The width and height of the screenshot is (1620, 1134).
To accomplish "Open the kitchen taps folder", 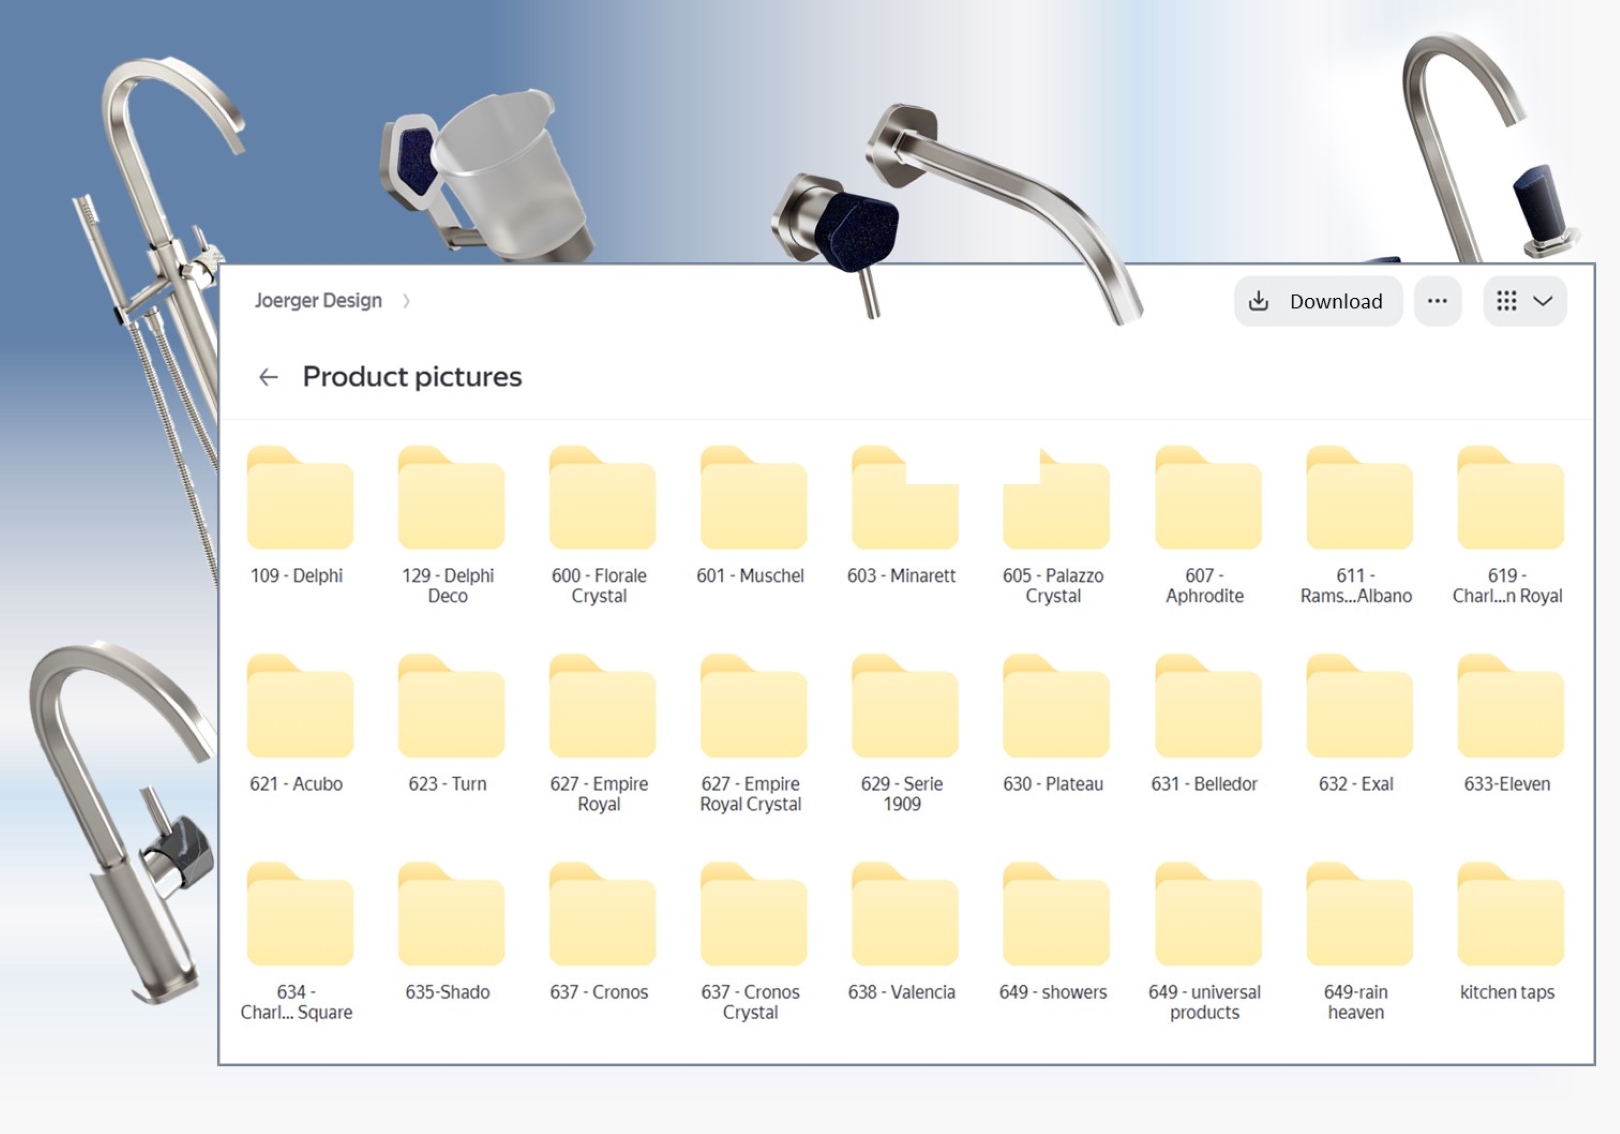I will tap(1509, 916).
